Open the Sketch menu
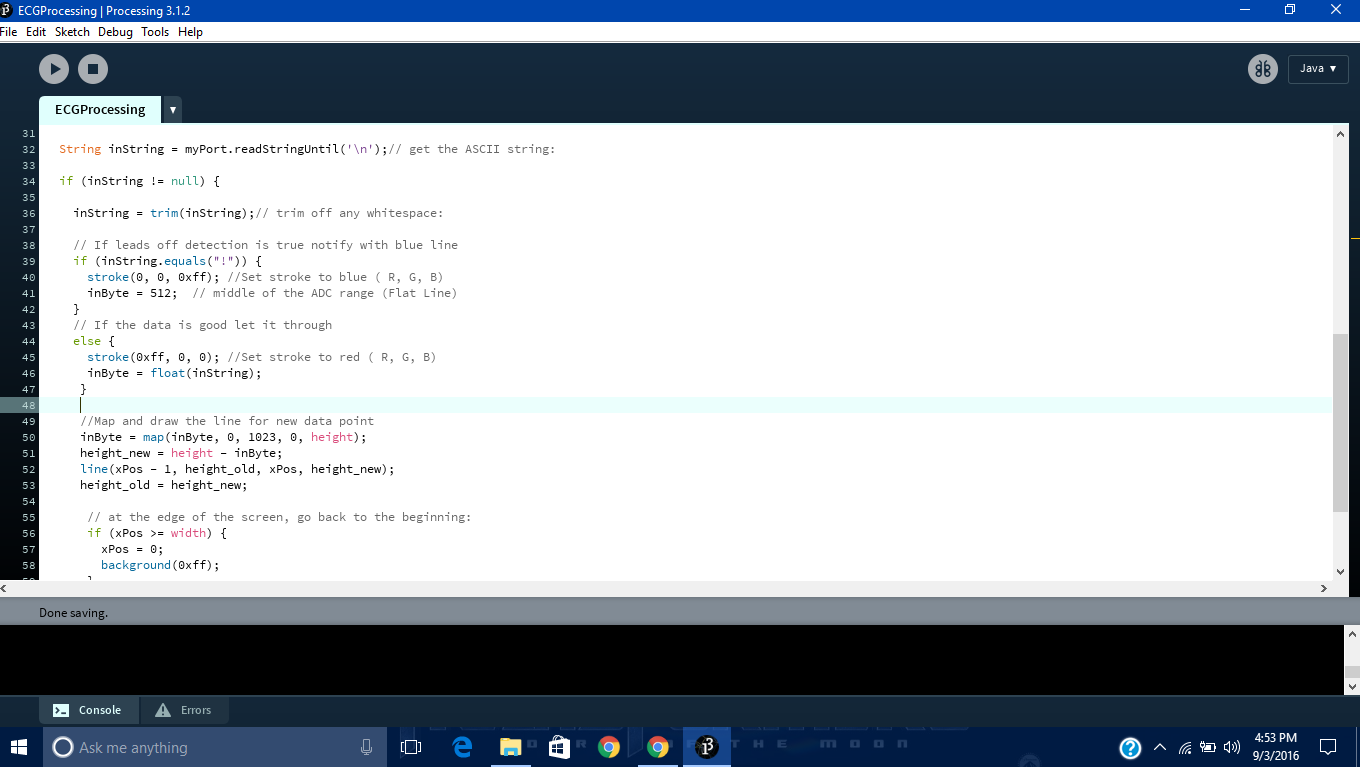Image resolution: width=1360 pixels, height=772 pixels. [72, 32]
